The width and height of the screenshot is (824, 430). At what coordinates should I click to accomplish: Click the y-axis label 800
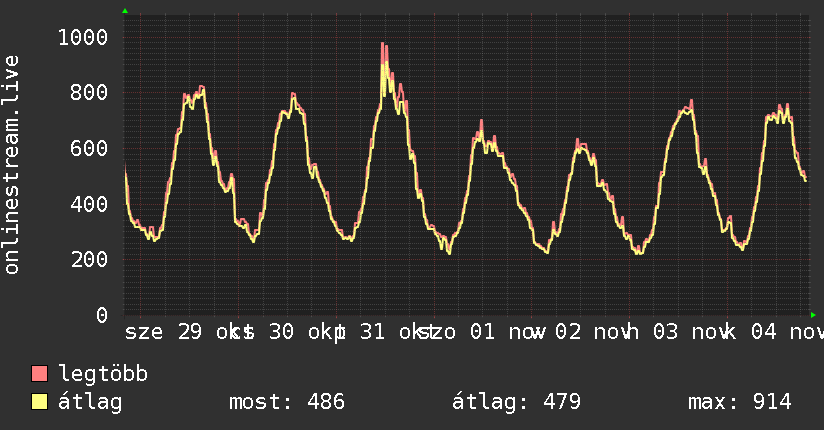coord(89,93)
